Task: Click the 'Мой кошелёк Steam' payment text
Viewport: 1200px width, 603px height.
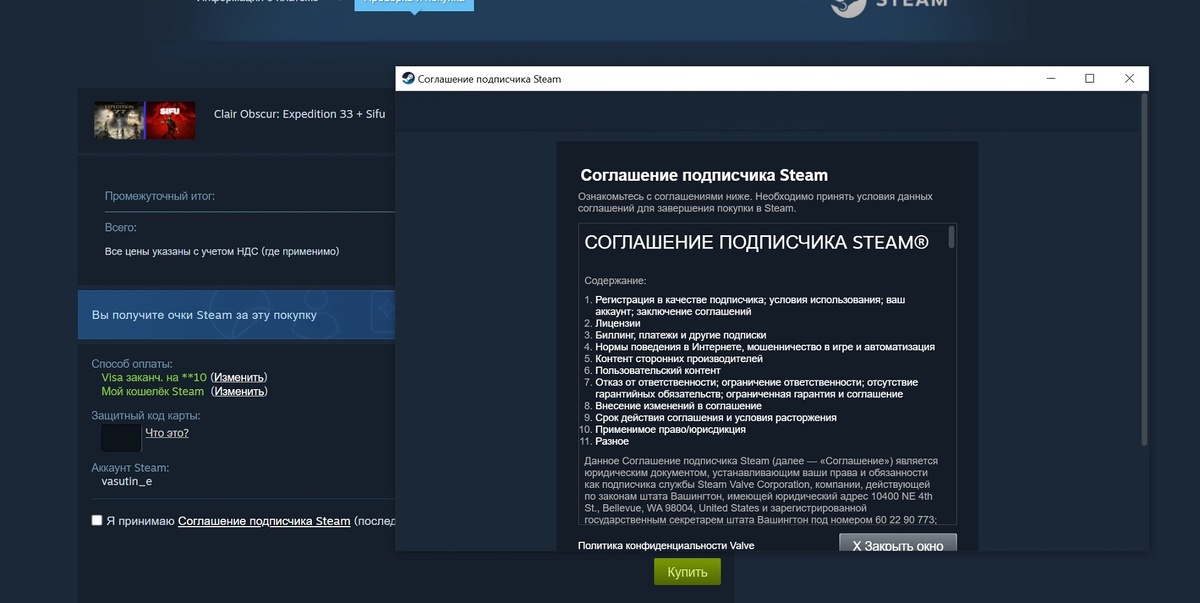Action: pos(153,392)
